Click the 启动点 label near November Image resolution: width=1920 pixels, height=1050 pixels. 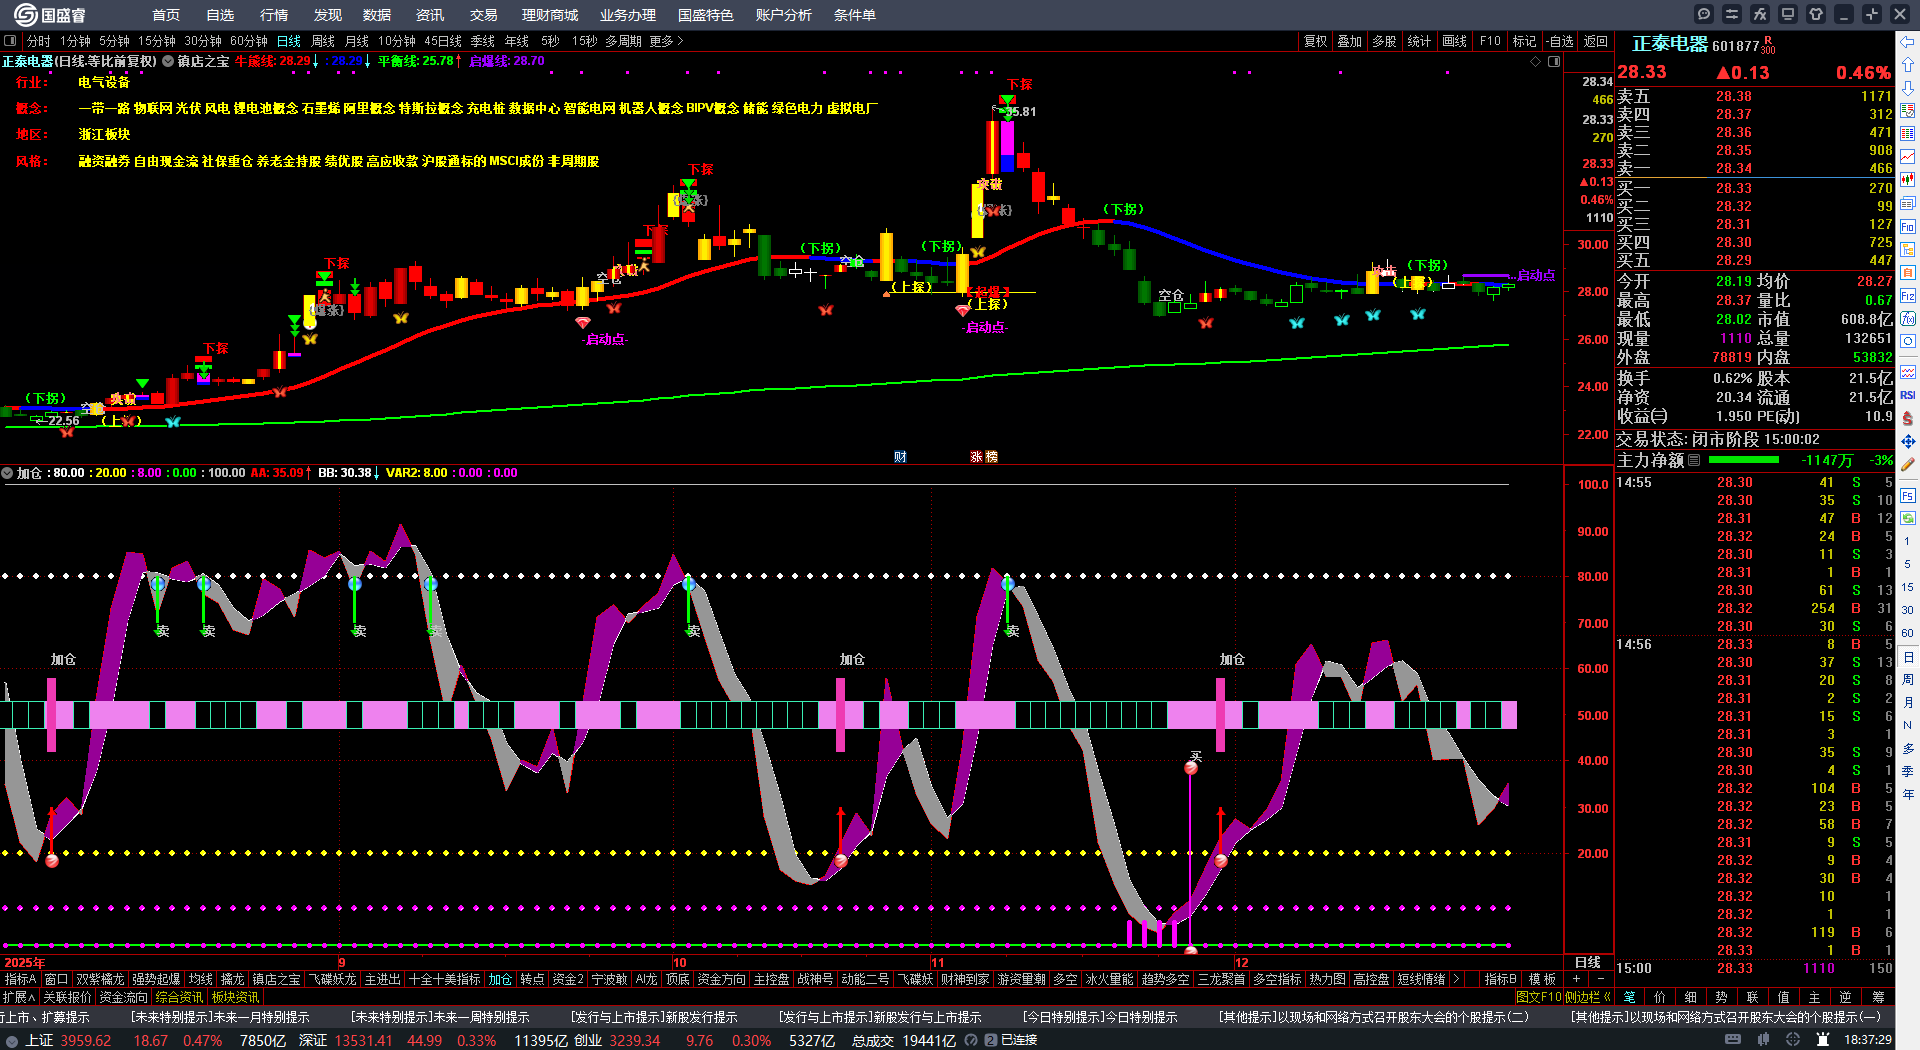(x=985, y=327)
